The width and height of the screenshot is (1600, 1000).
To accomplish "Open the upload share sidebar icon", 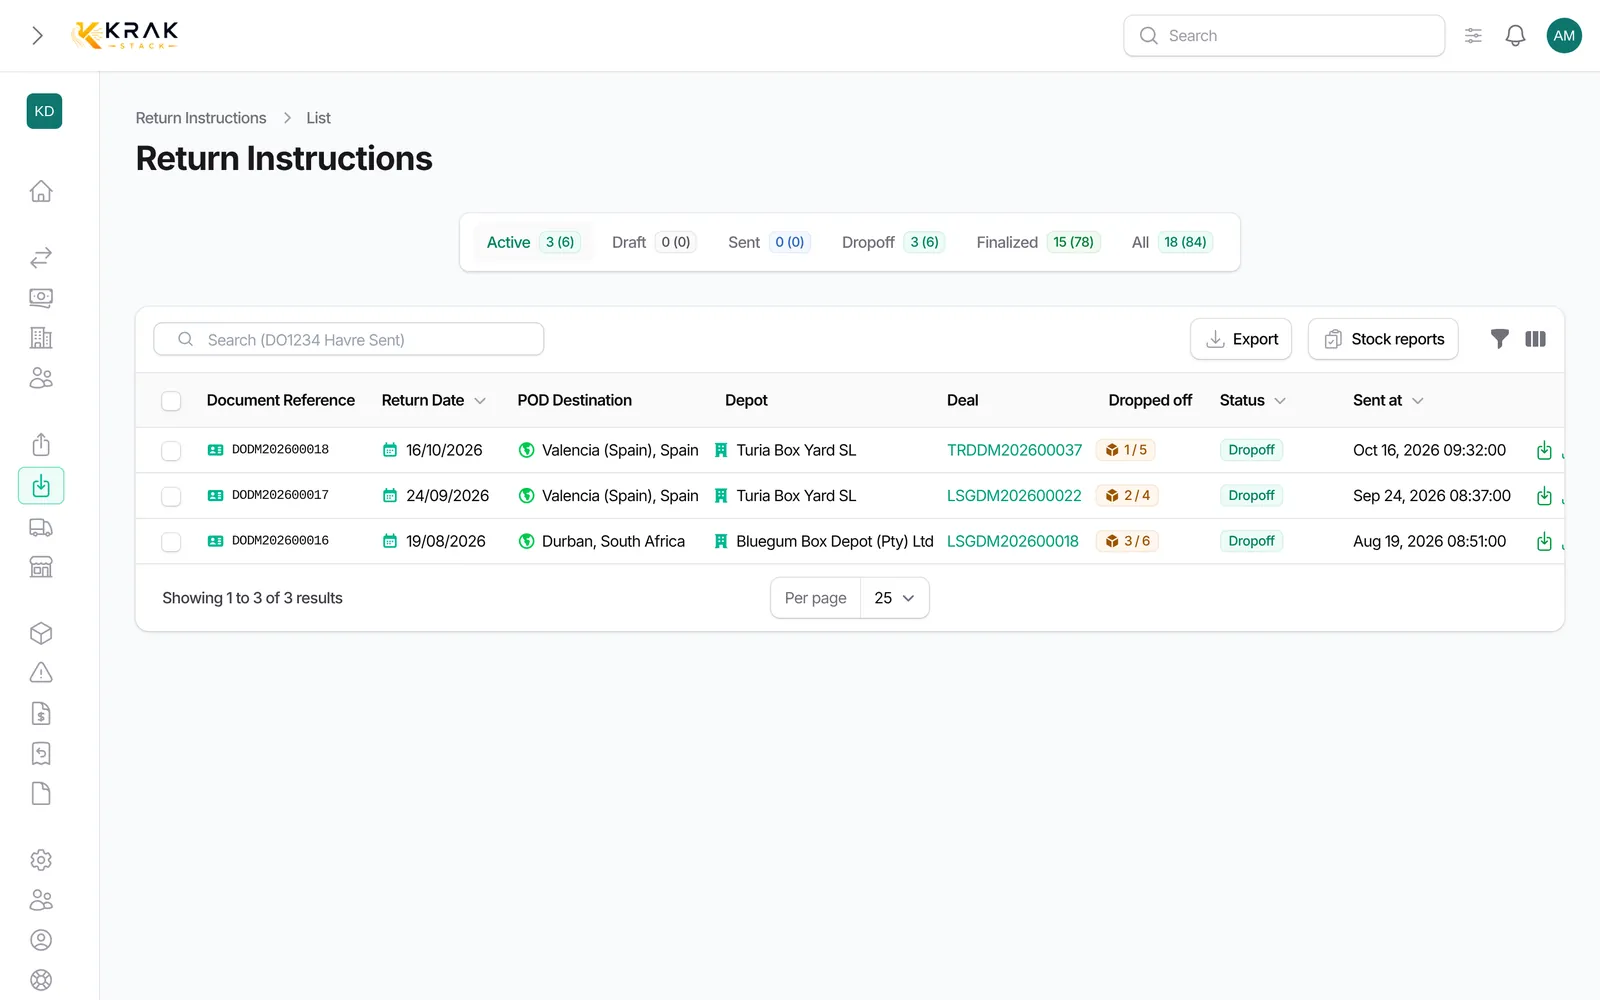I will click(x=41, y=444).
